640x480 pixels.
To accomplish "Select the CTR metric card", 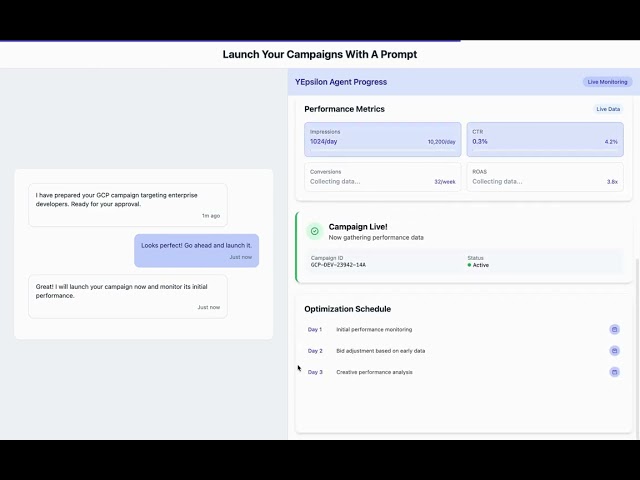I will (545, 139).
